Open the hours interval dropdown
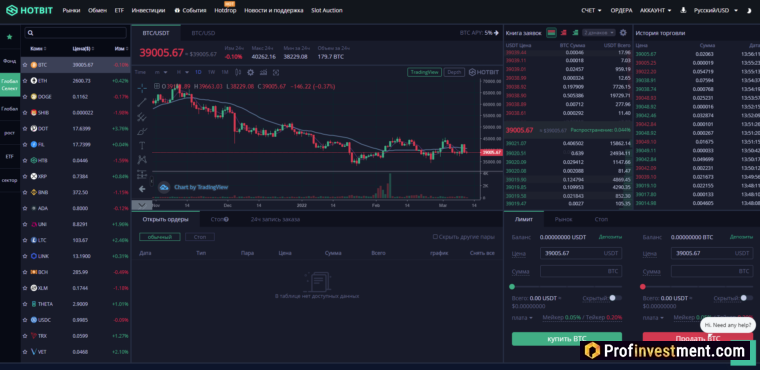 (182, 72)
